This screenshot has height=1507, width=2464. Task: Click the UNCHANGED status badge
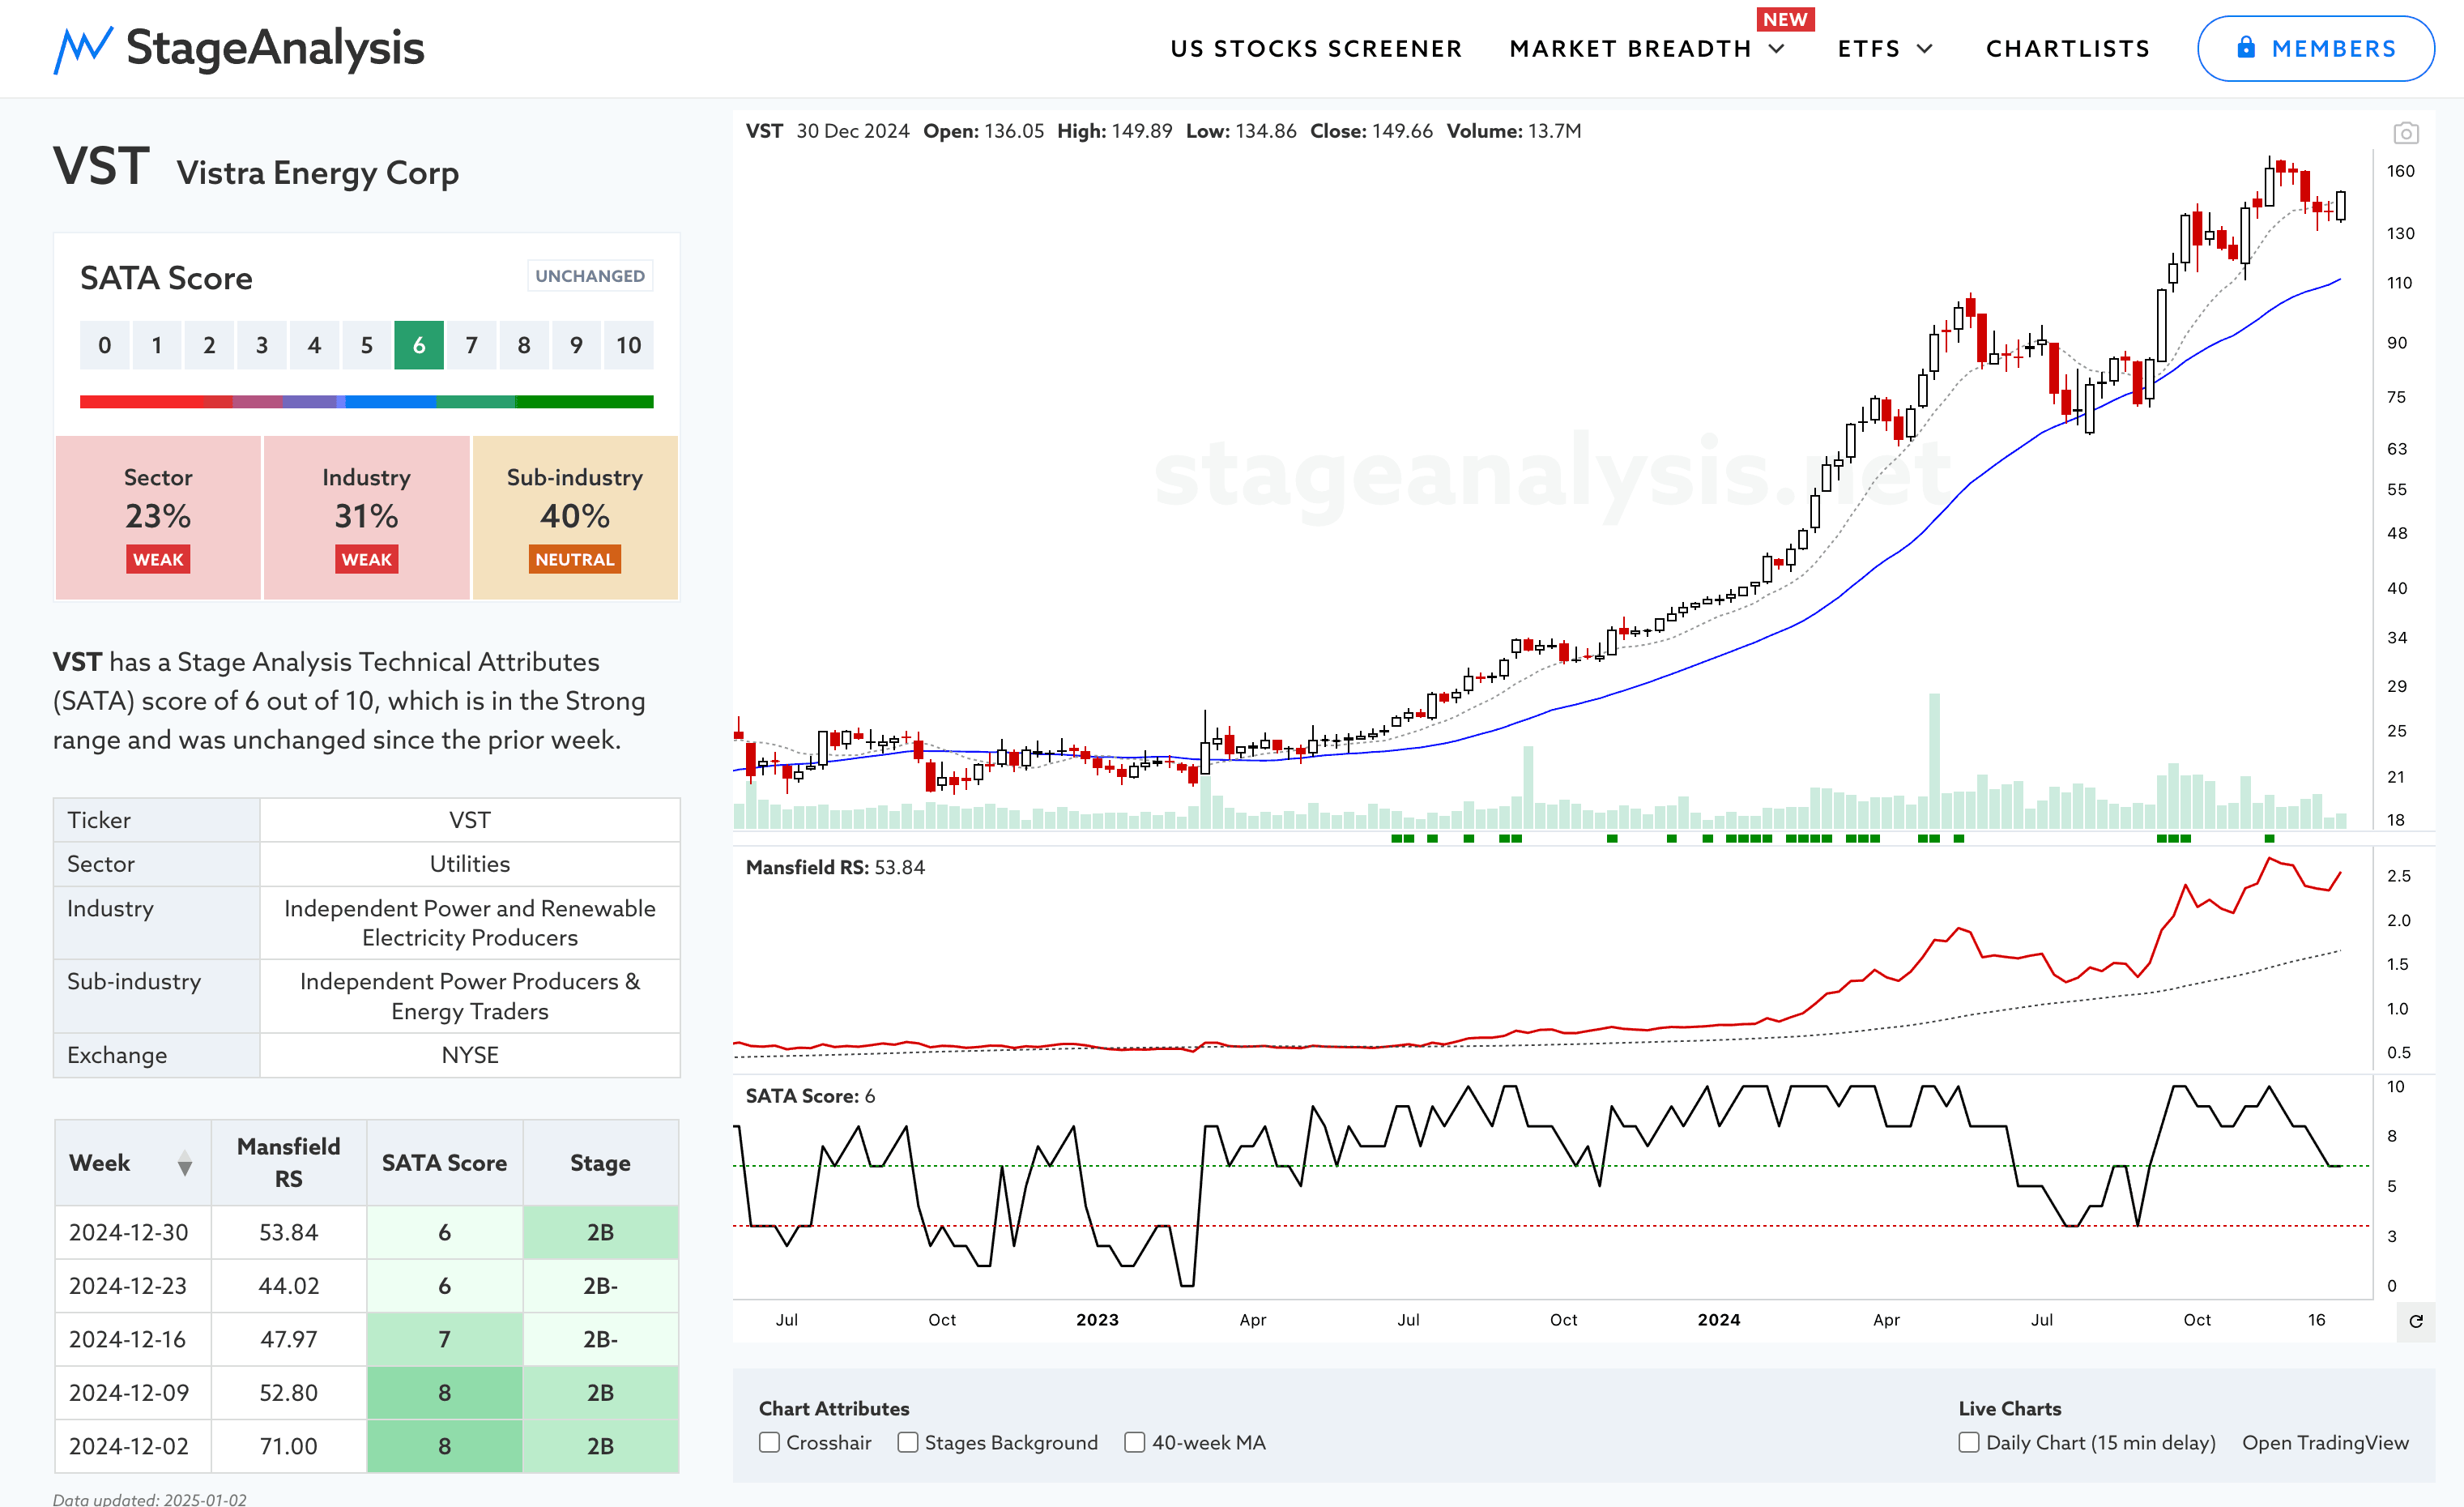click(590, 276)
